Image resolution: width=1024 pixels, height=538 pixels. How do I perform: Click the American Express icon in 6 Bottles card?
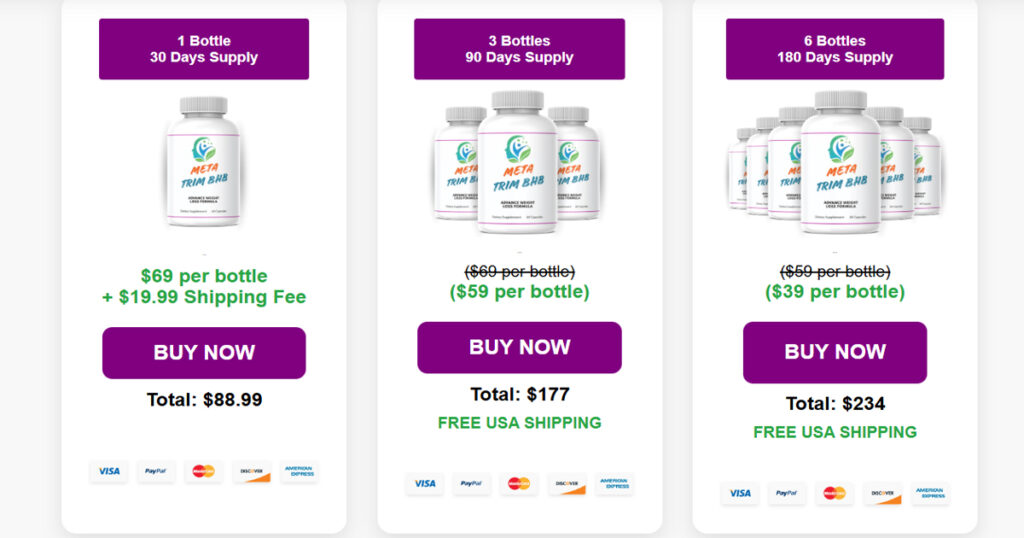930,493
